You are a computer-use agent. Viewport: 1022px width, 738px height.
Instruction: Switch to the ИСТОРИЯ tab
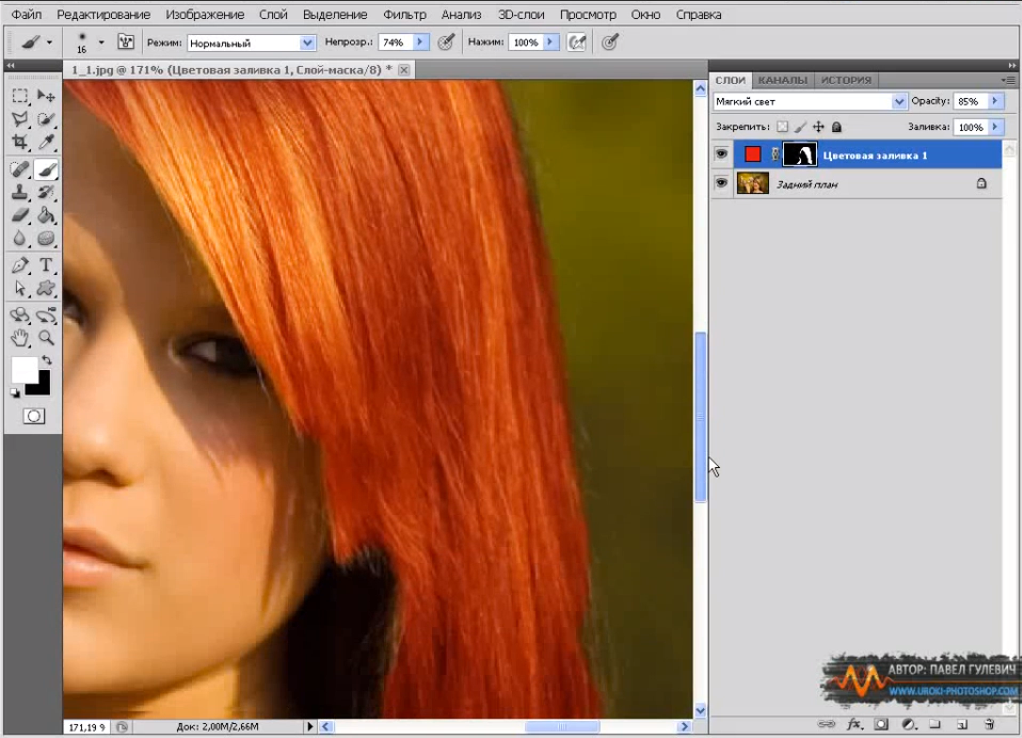pyautogui.click(x=846, y=80)
